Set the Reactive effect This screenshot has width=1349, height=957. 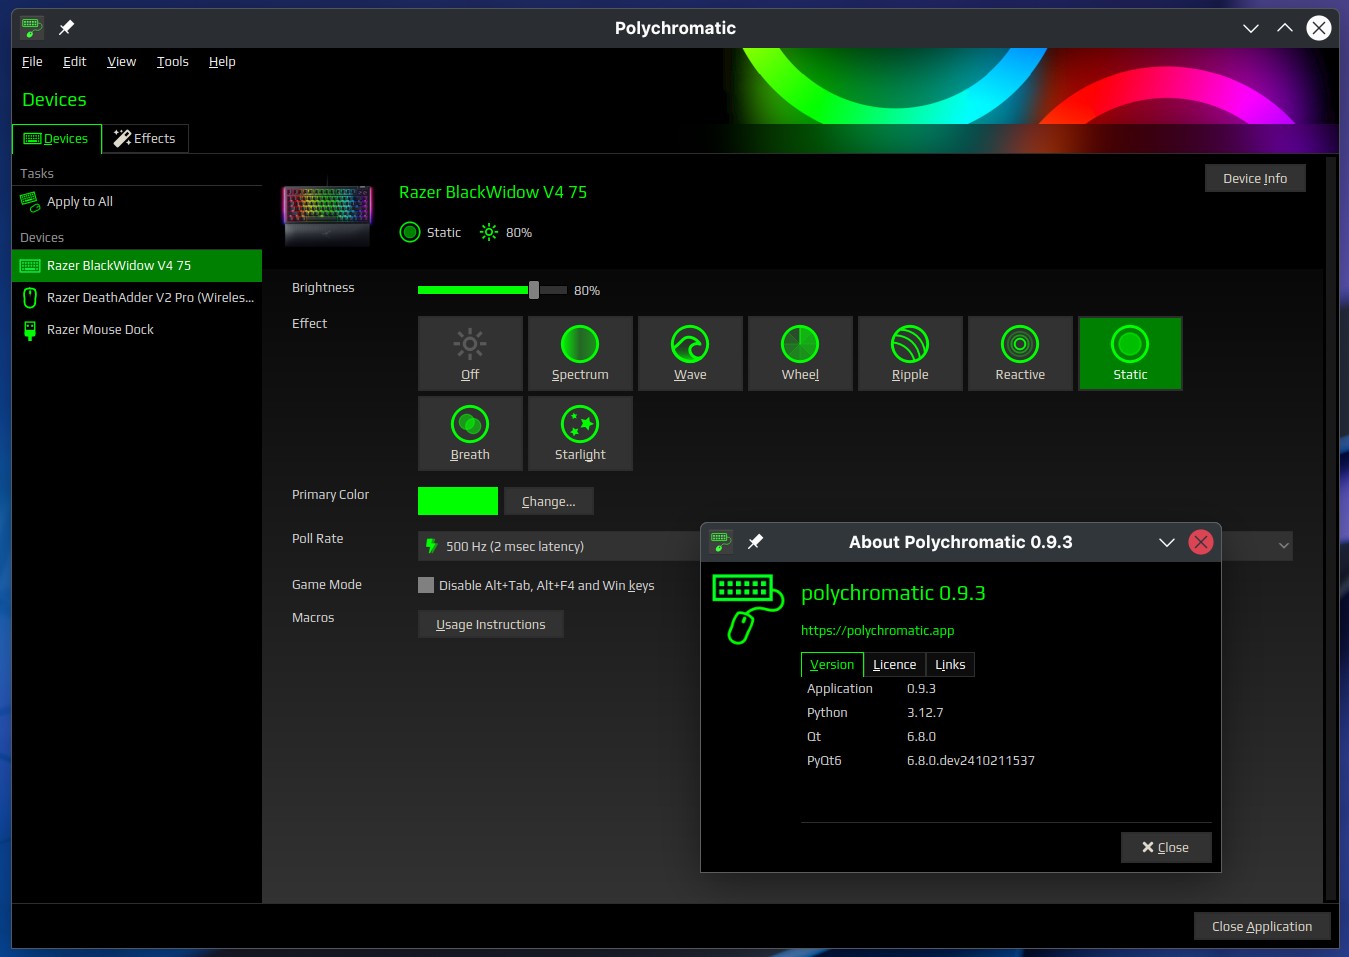[x=1020, y=353]
